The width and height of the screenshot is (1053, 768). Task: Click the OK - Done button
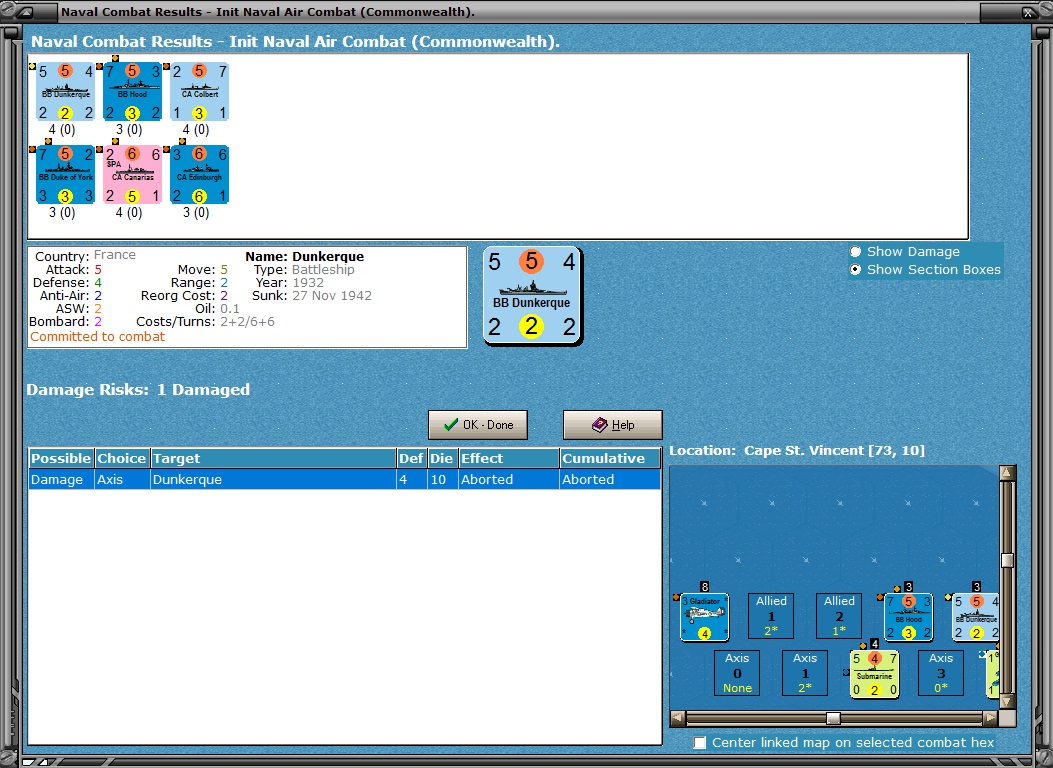click(478, 425)
